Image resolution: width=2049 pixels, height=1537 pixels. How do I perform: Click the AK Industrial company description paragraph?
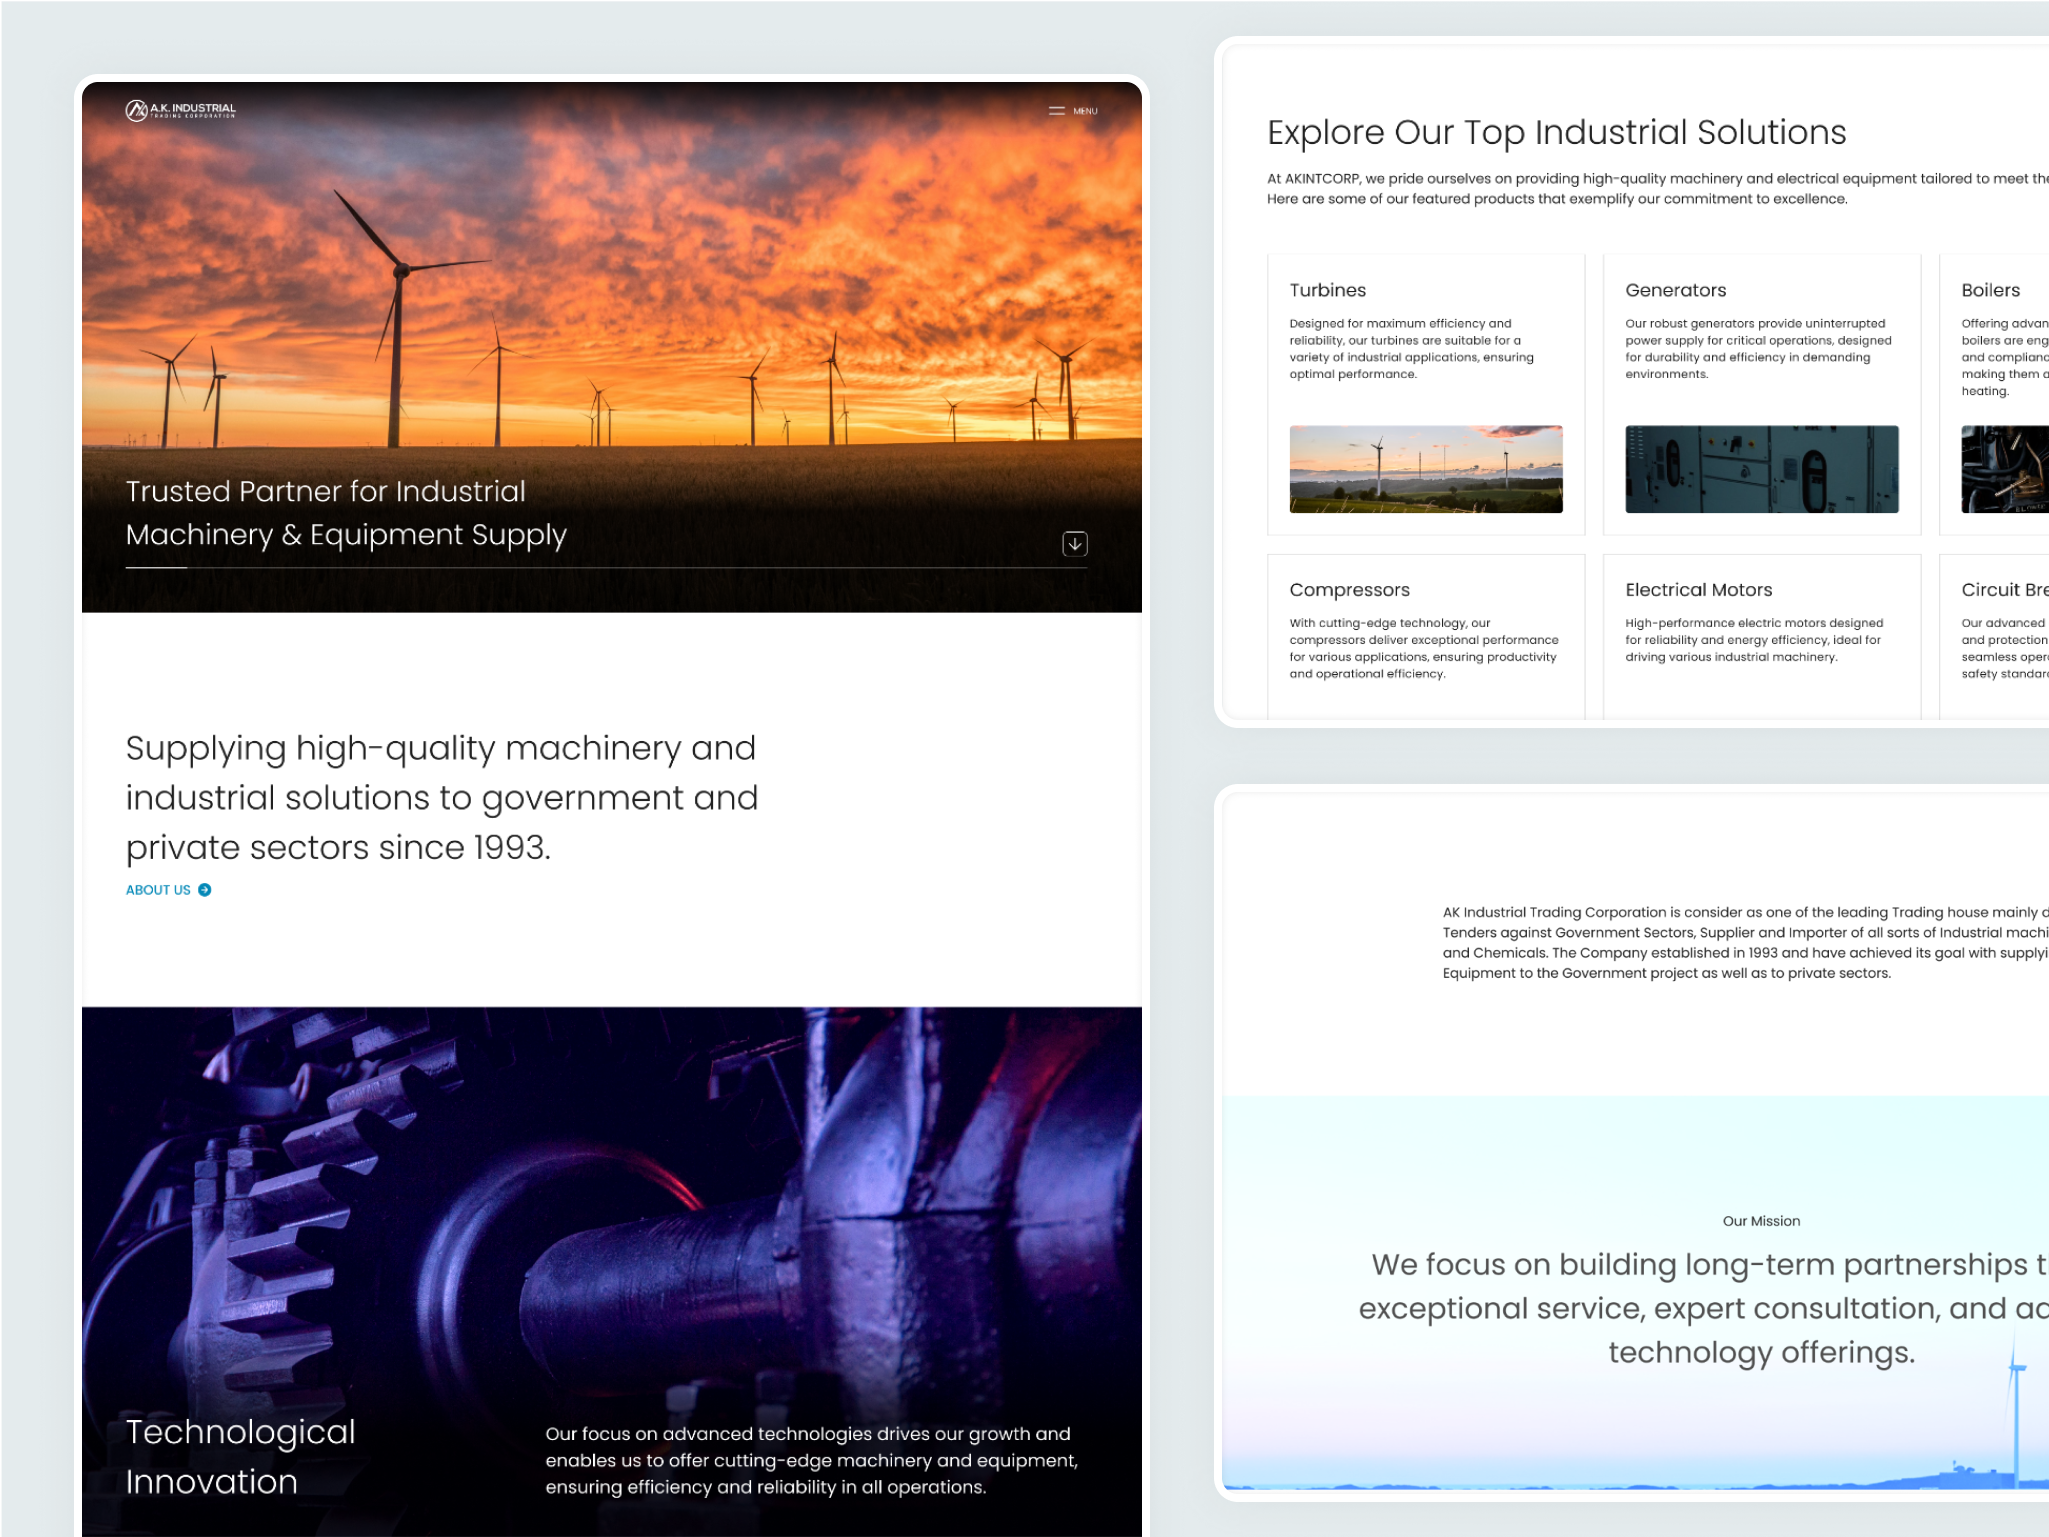1740,941
